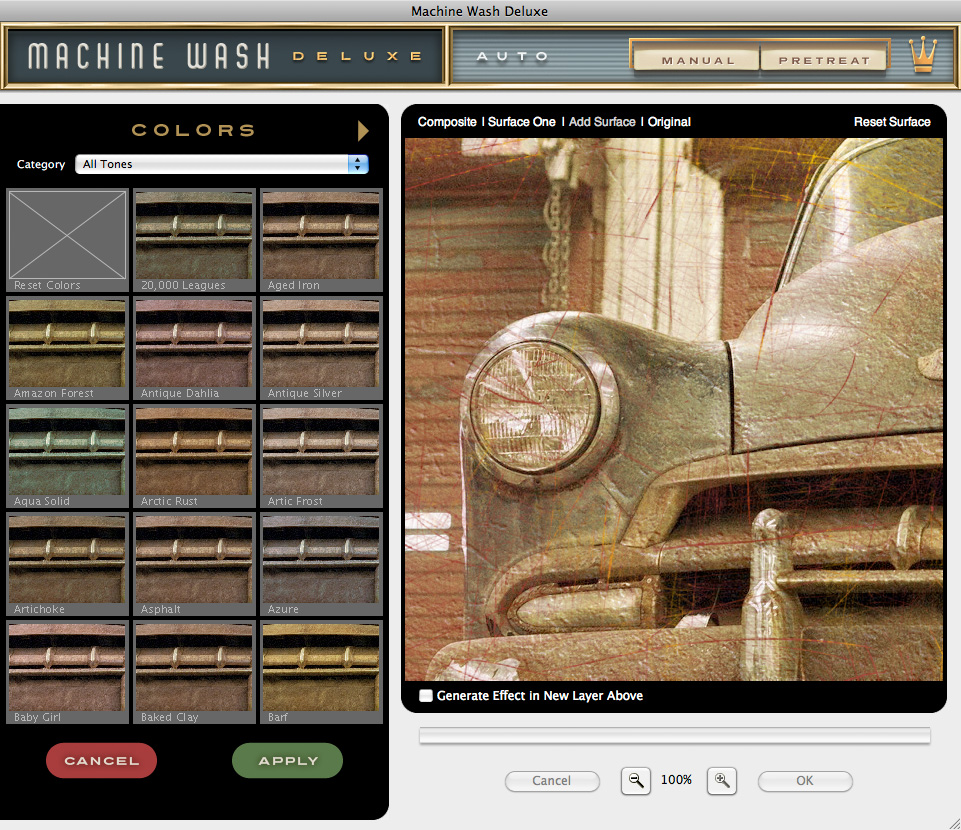Show the Composite preview view

point(446,122)
